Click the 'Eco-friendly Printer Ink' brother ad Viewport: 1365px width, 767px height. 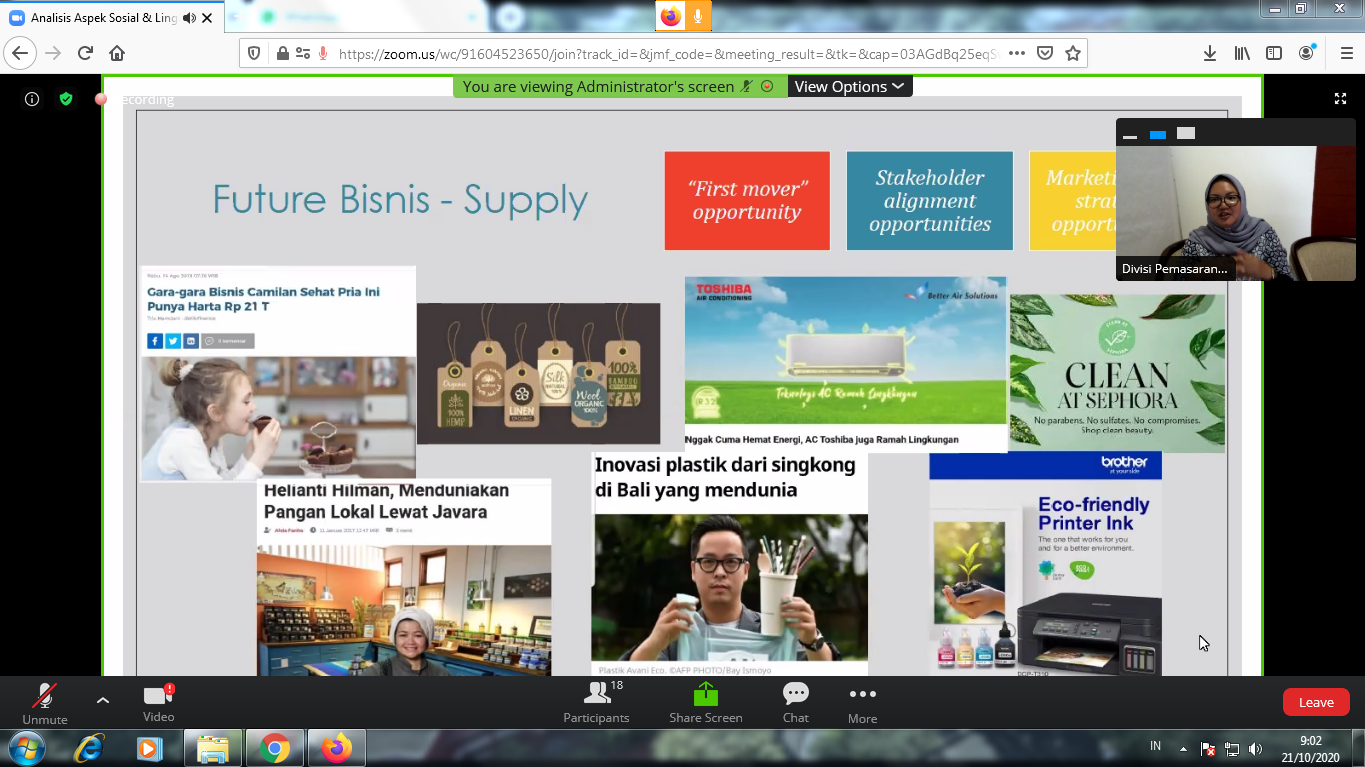point(1045,564)
